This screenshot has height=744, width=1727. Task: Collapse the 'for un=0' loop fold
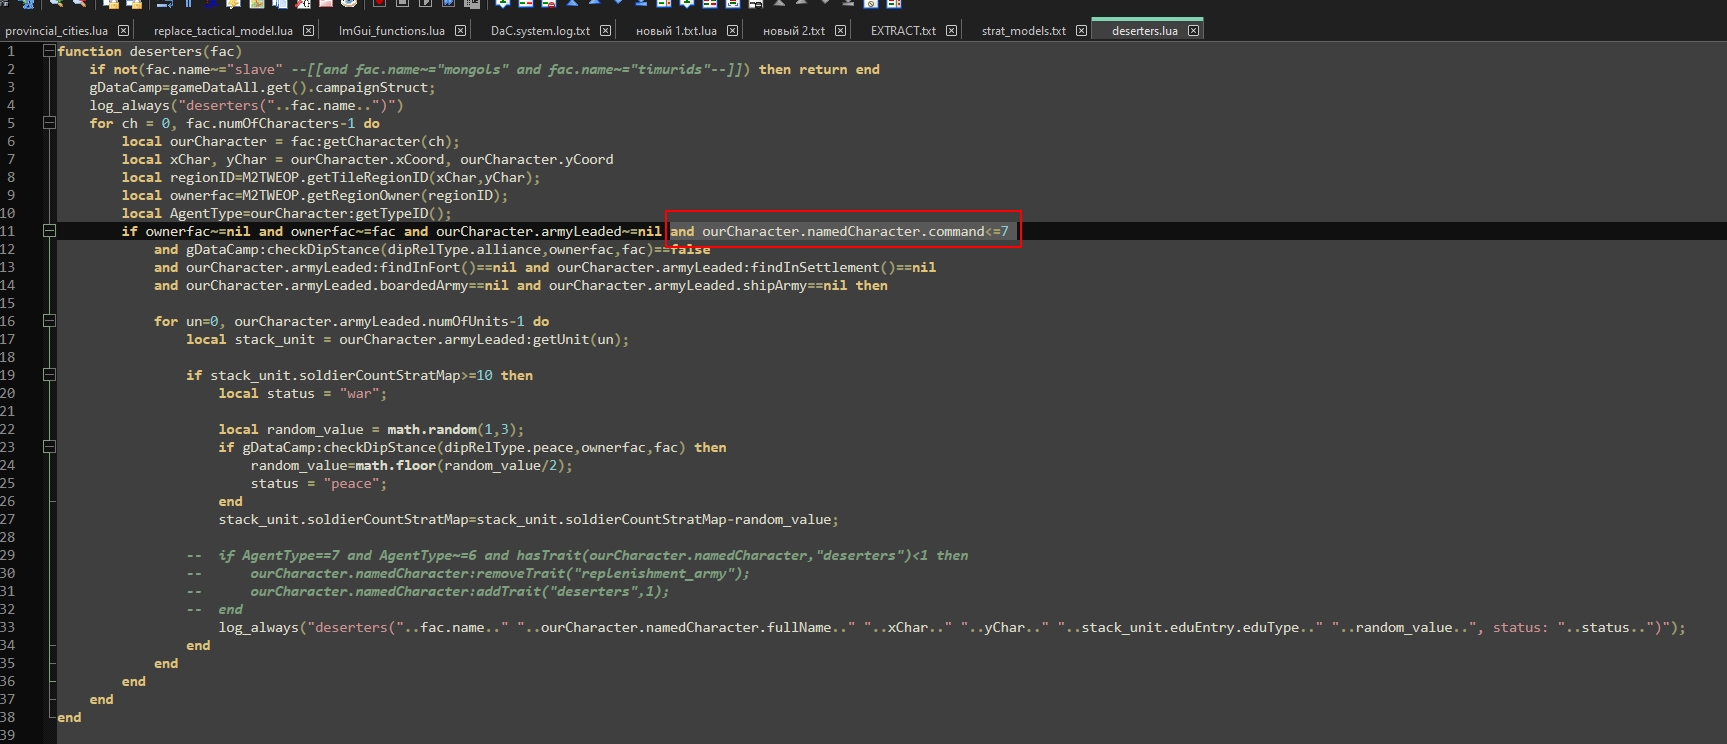tap(49, 321)
